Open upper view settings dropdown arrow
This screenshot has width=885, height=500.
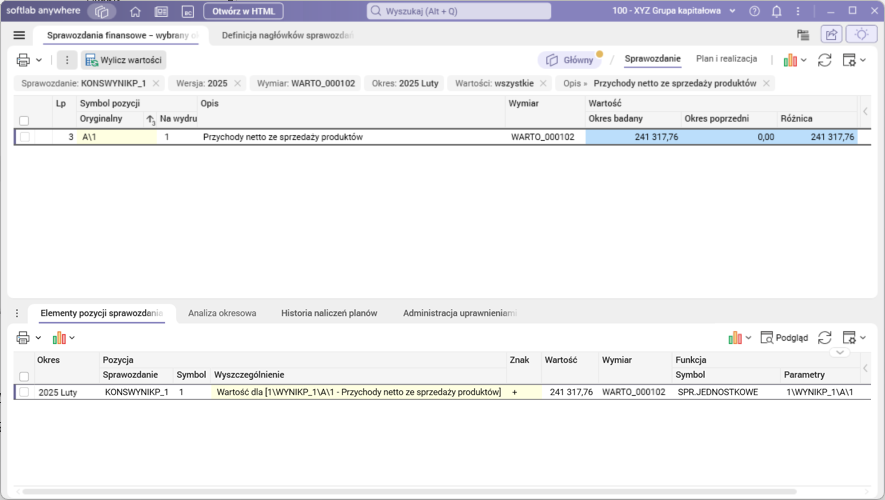coord(862,60)
